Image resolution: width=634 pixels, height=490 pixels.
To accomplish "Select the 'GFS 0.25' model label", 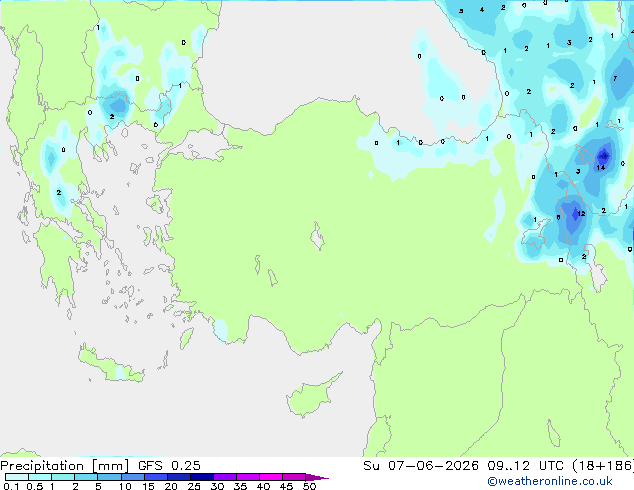I will point(169,466).
